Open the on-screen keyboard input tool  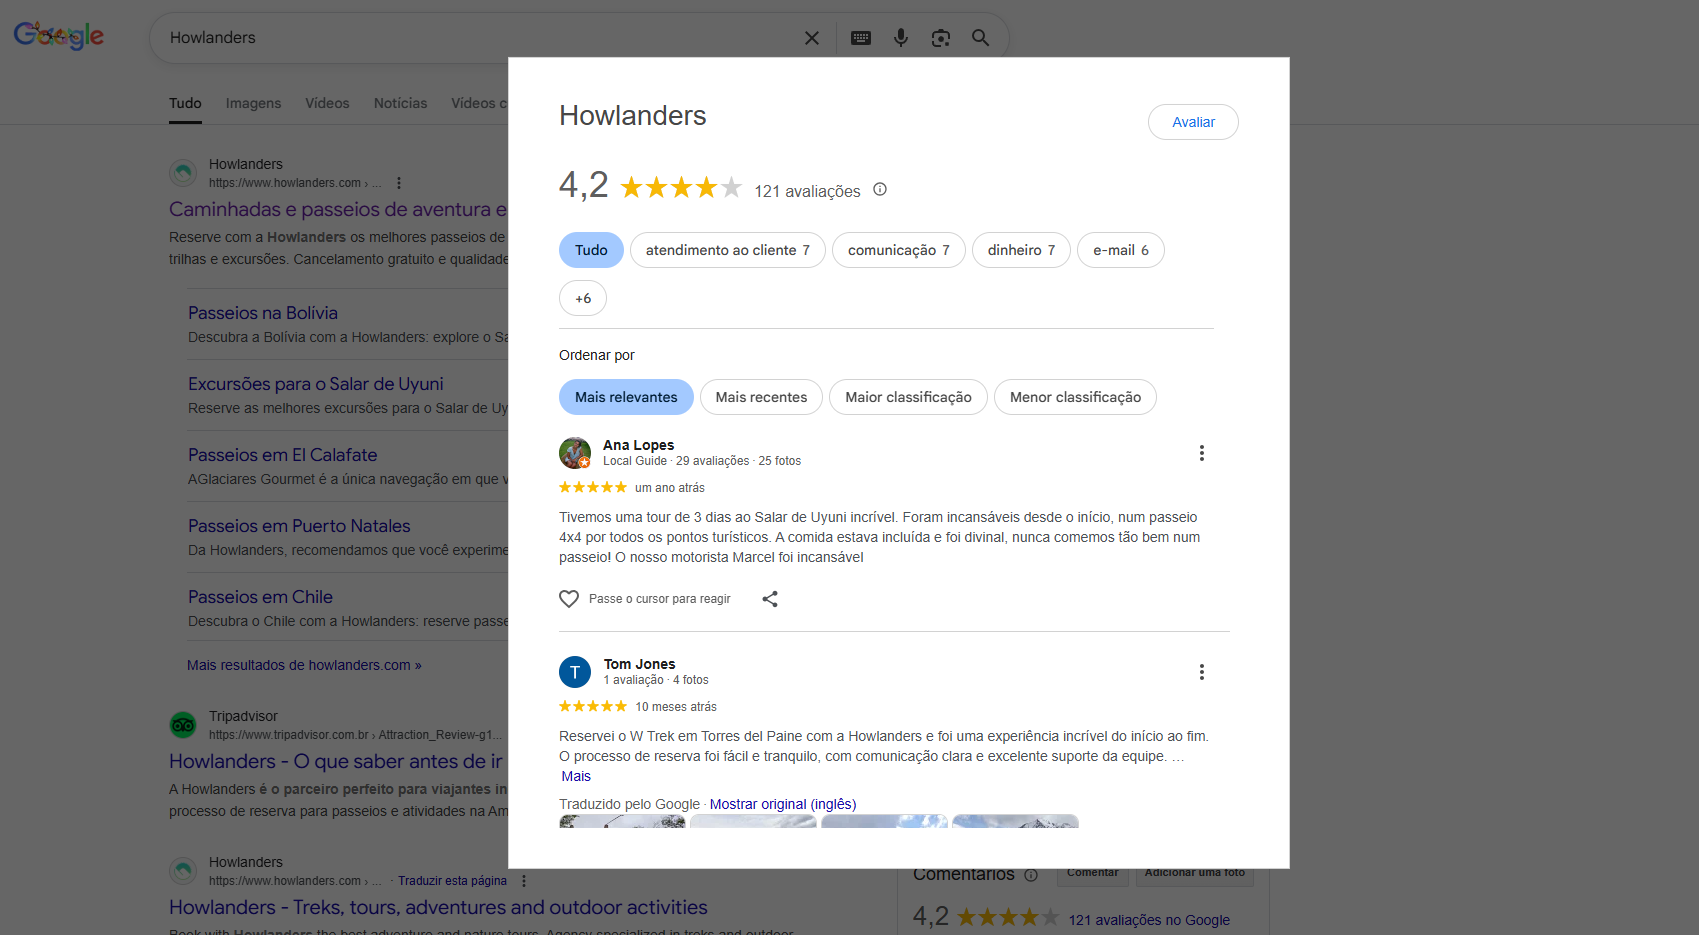pos(860,38)
